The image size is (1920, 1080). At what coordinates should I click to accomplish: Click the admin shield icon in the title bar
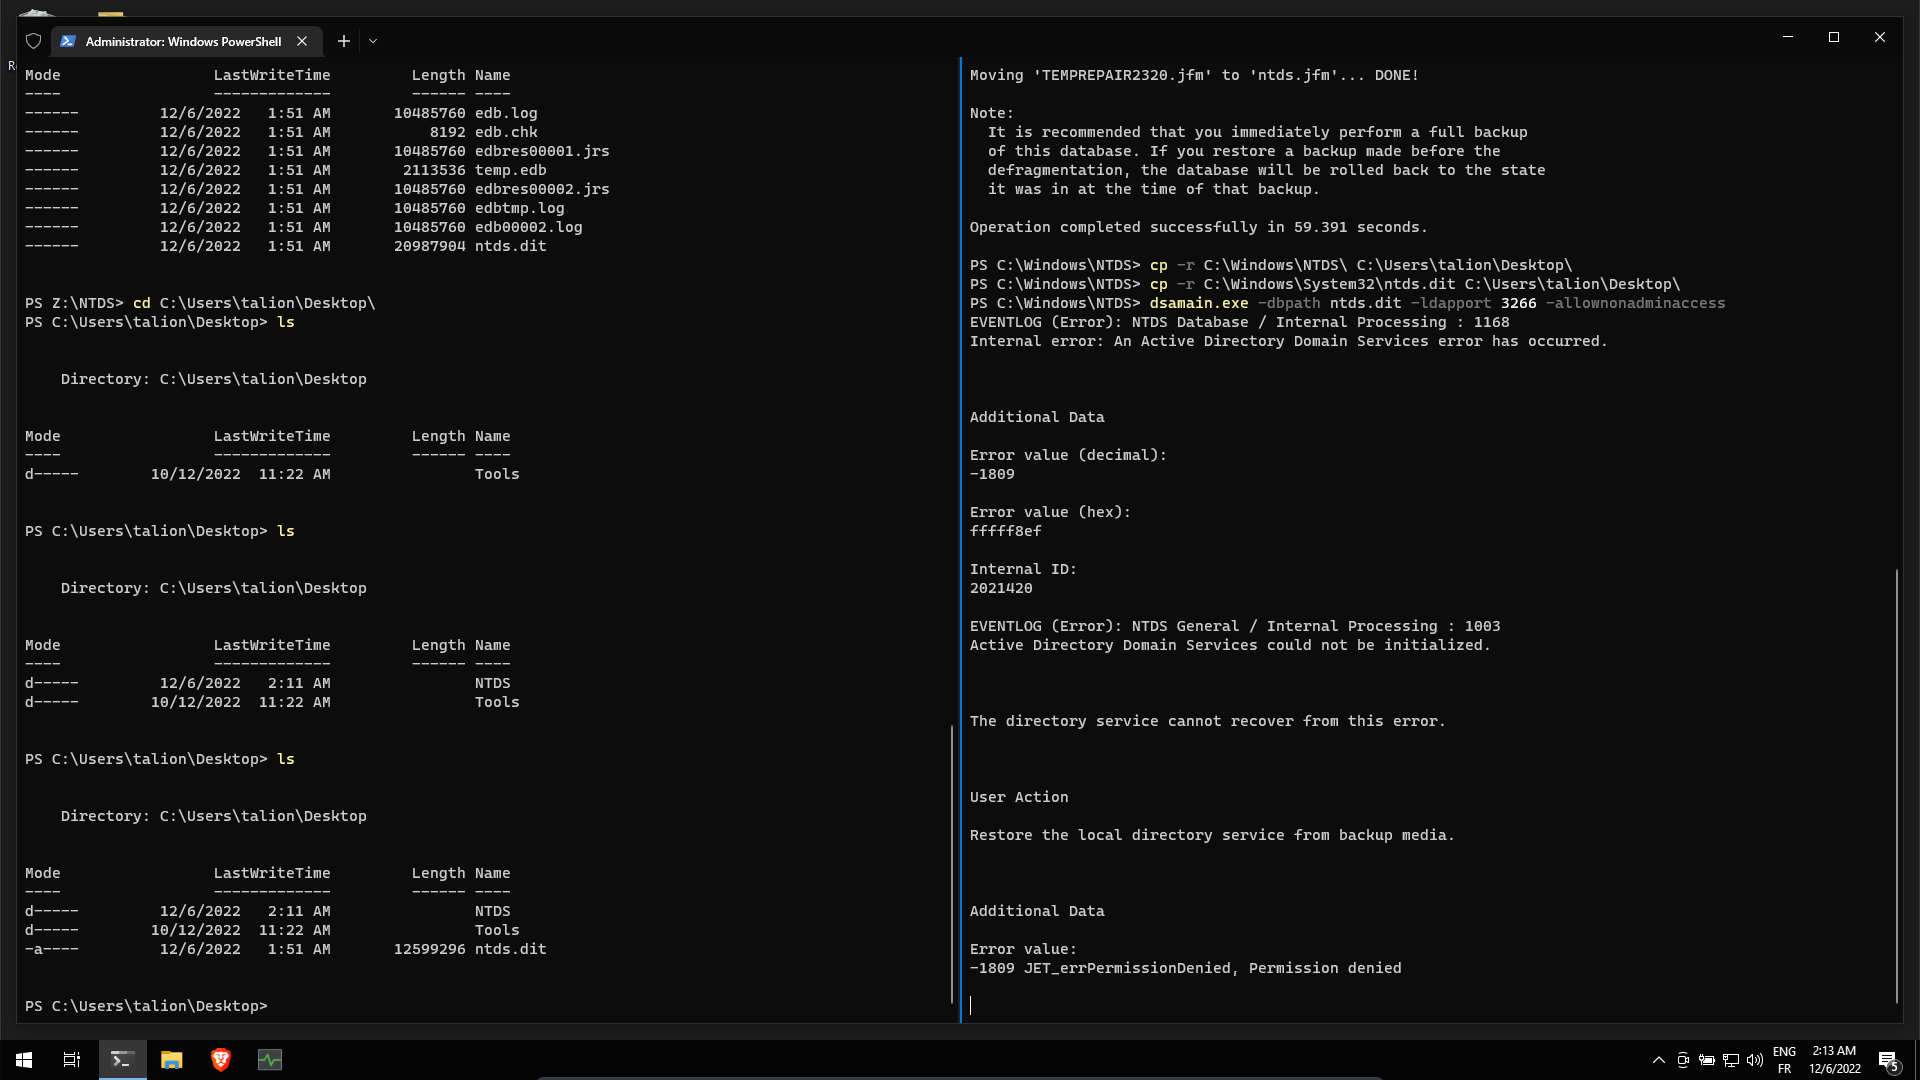pos(33,41)
